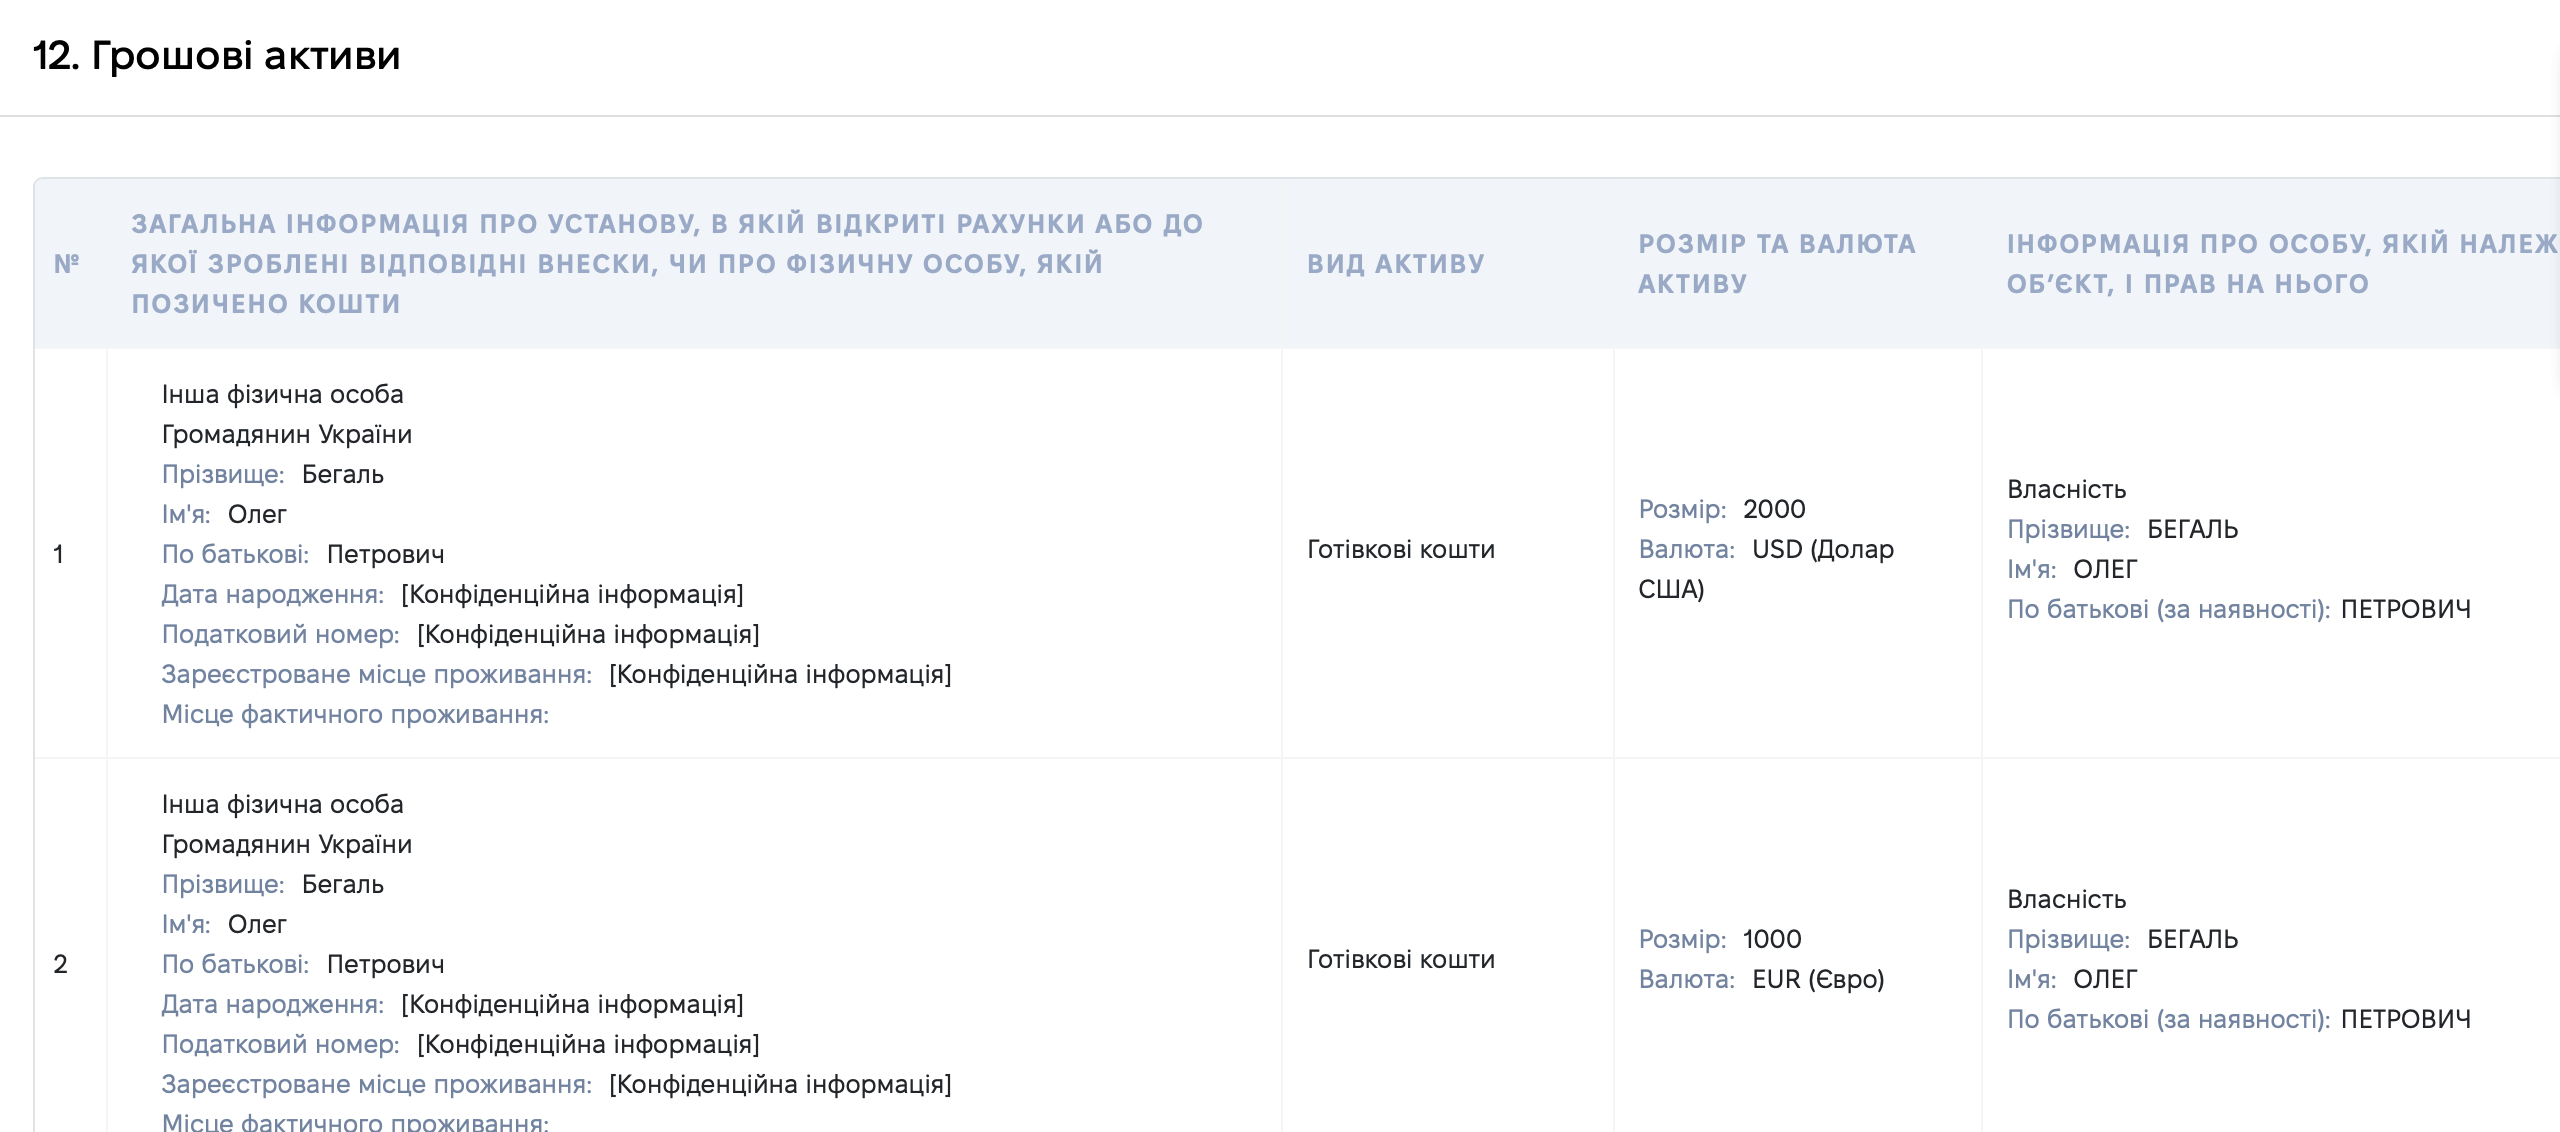The width and height of the screenshot is (2560, 1132).
Task: Click 'ПЕТРОВИЧ' patronymic in the second row
Action: [2406, 1019]
